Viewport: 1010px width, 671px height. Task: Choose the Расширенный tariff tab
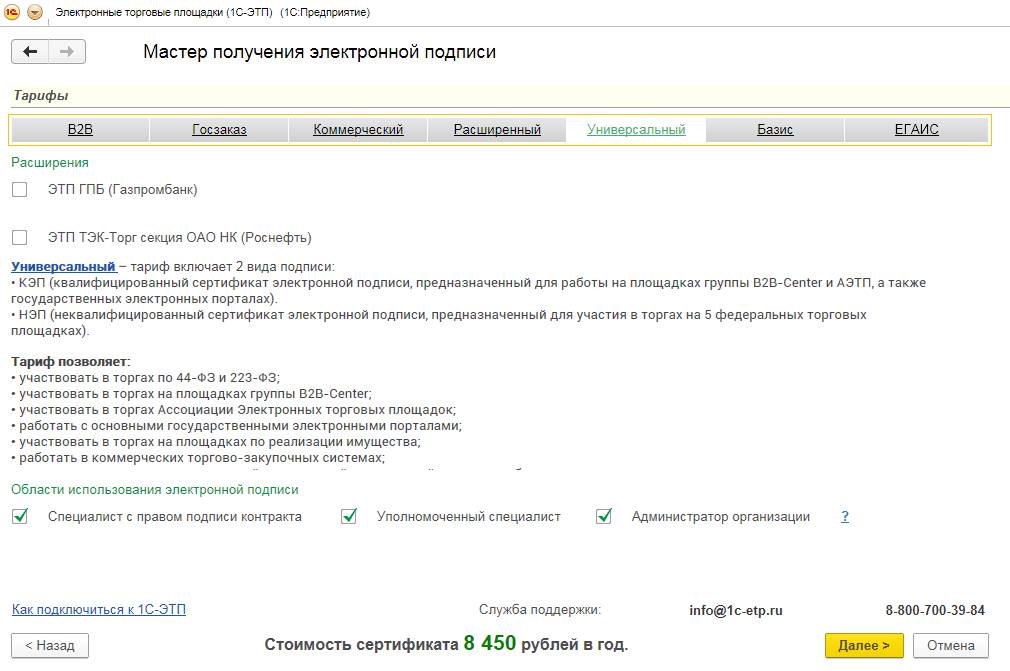click(x=497, y=129)
